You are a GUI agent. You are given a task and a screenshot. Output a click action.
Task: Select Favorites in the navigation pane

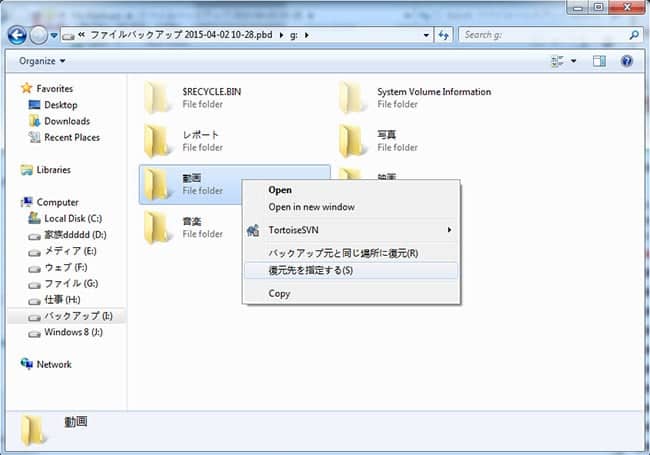tap(54, 89)
